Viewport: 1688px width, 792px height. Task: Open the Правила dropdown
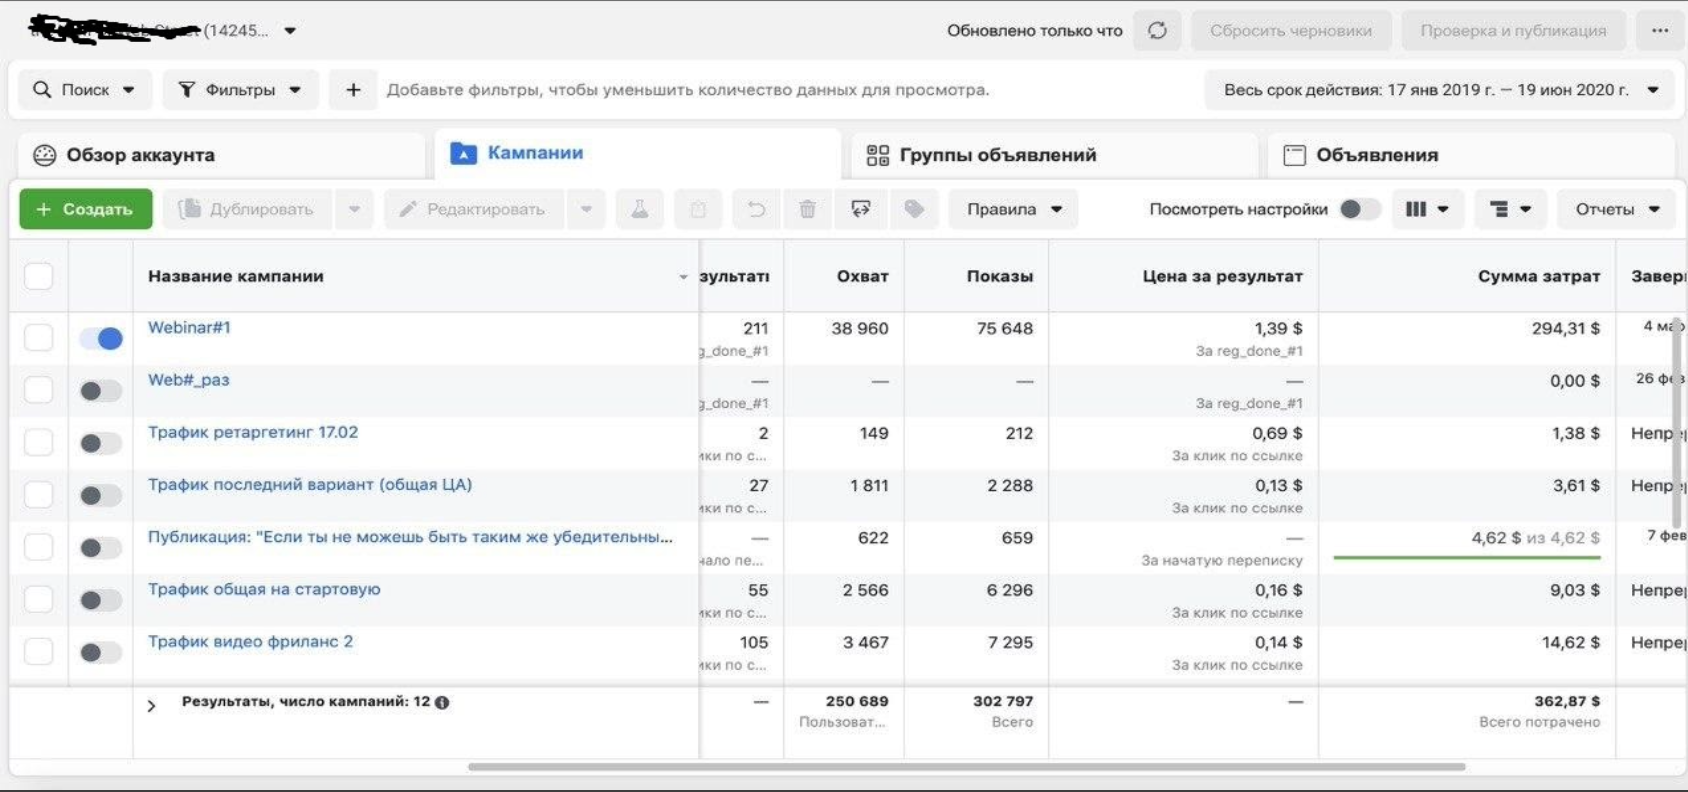(1013, 209)
